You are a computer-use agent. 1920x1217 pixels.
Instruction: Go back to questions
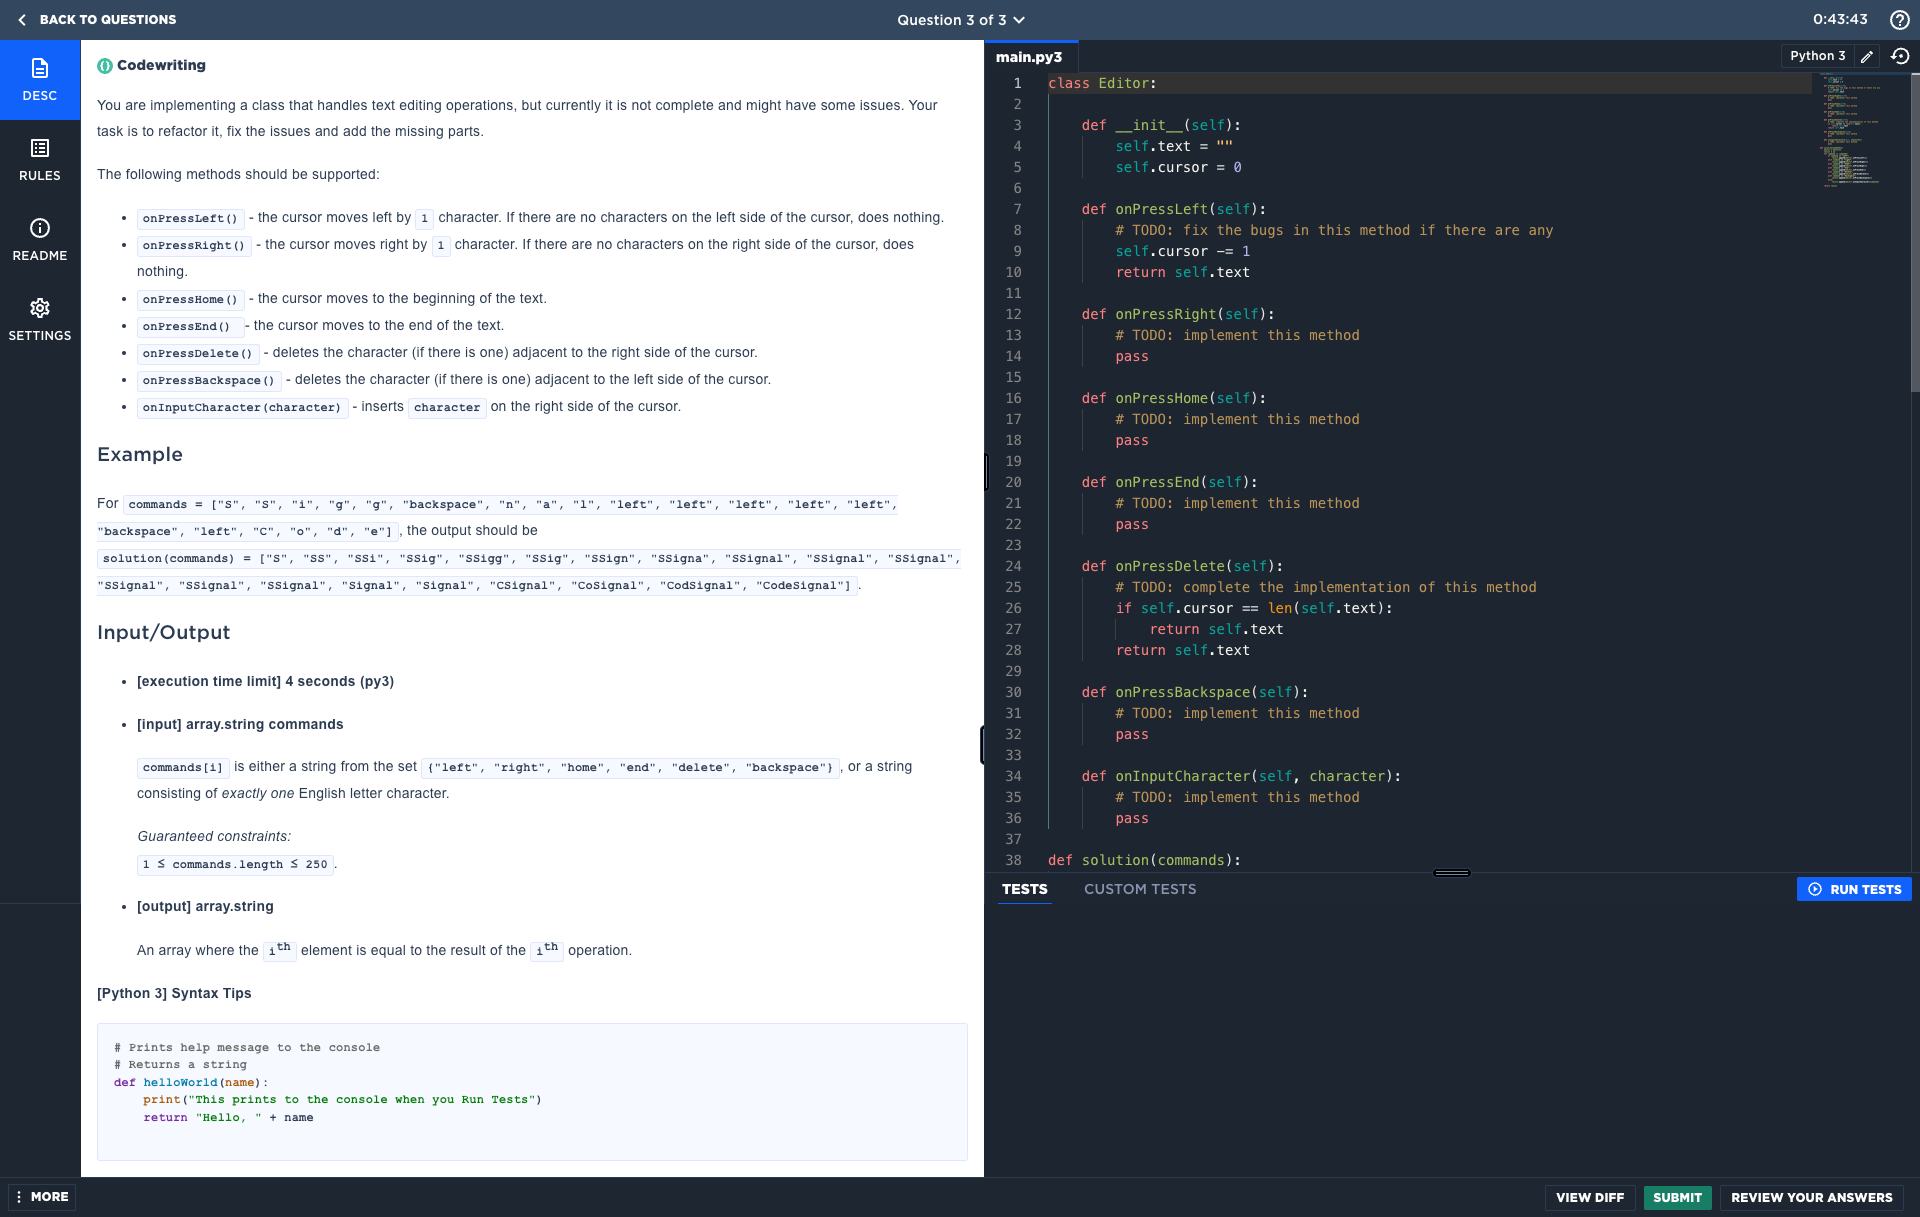tap(97, 20)
